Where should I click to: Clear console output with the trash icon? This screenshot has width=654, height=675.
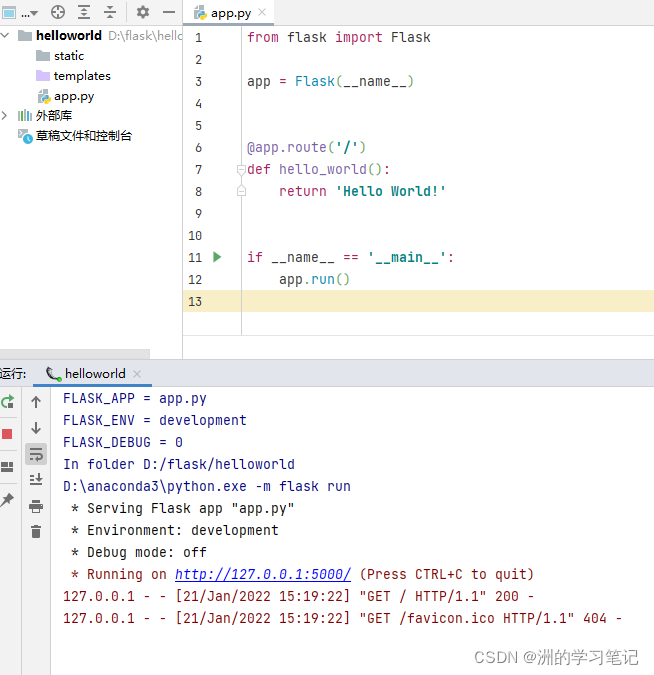(x=36, y=532)
